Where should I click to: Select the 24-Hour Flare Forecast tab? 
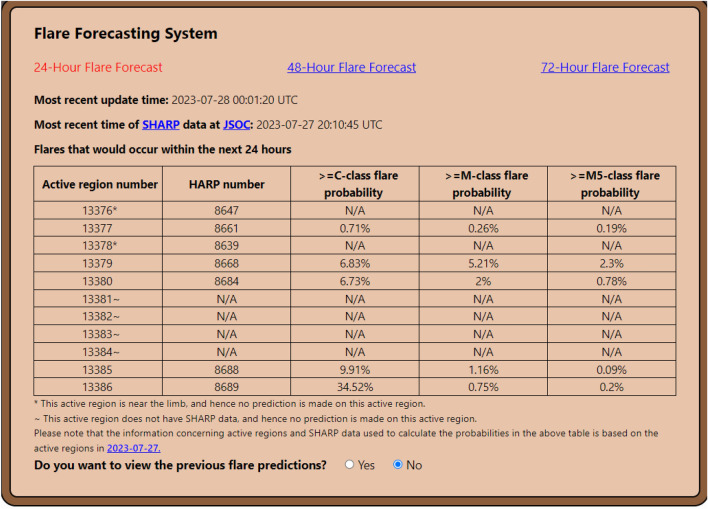[98, 67]
